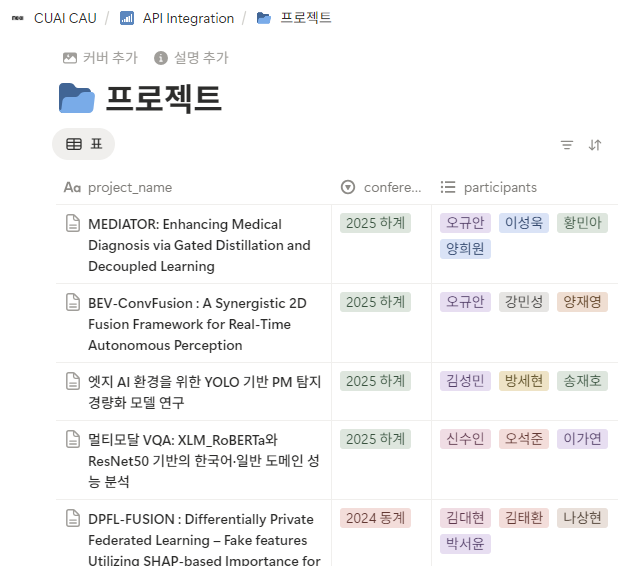
Task: Click the 2025 하계 tag in BEV-ConvFusion row
Action: click(376, 302)
